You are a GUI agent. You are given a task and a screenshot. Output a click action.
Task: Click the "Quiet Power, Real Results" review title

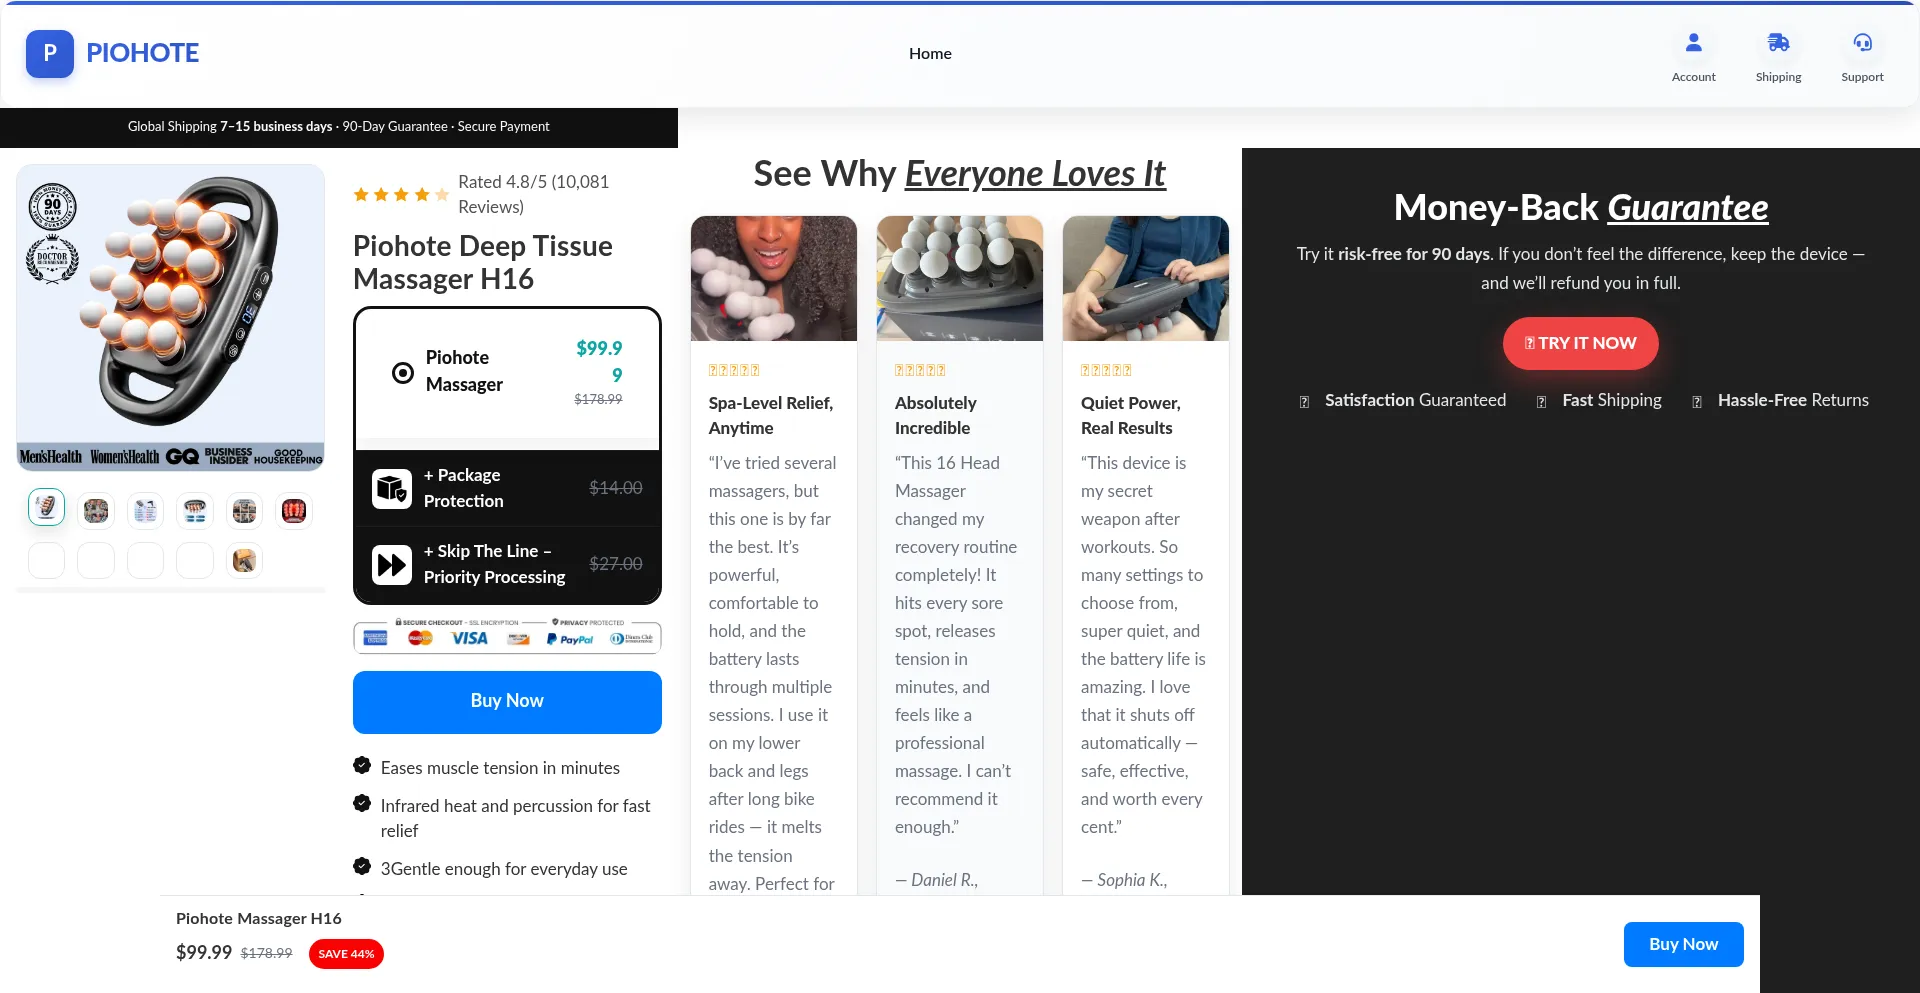tap(1131, 415)
